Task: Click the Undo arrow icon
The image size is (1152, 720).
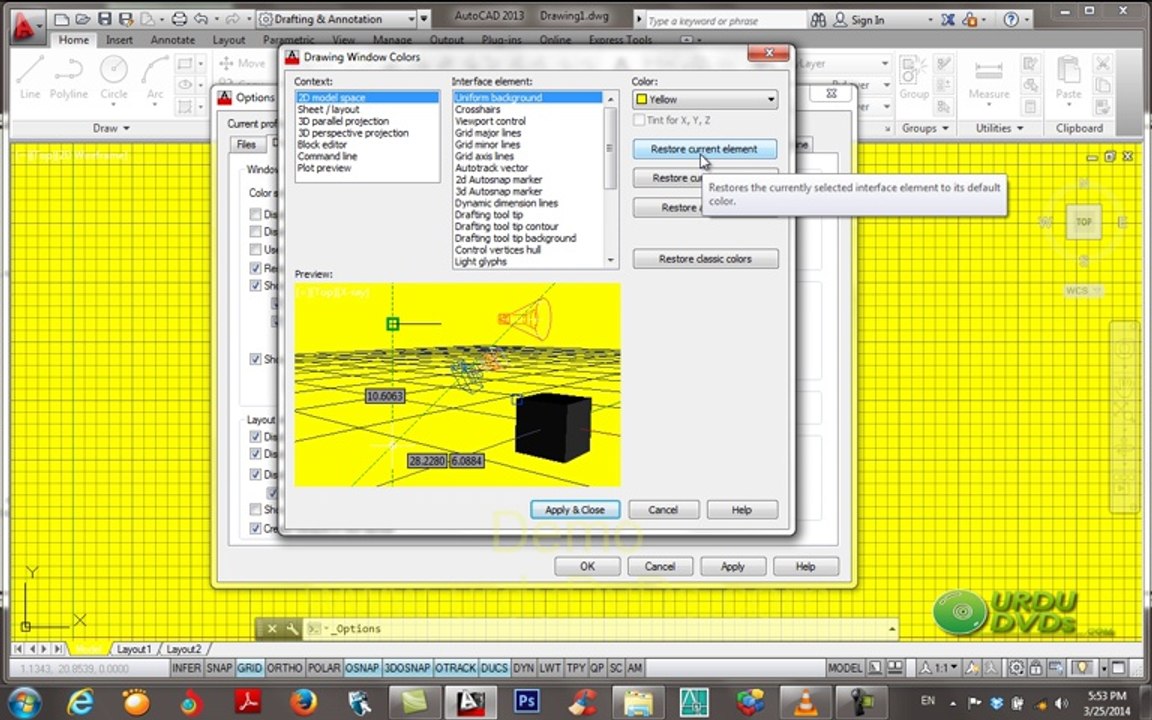Action: (x=200, y=19)
